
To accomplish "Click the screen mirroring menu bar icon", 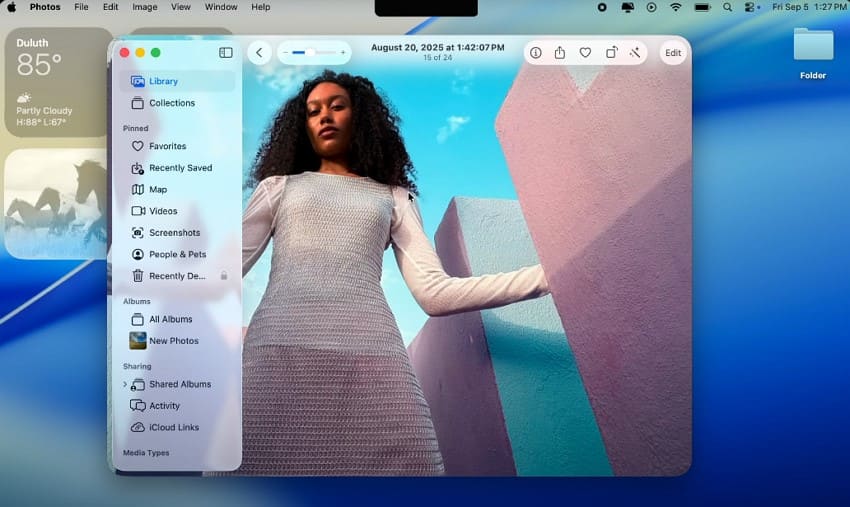I will click(627, 7).
